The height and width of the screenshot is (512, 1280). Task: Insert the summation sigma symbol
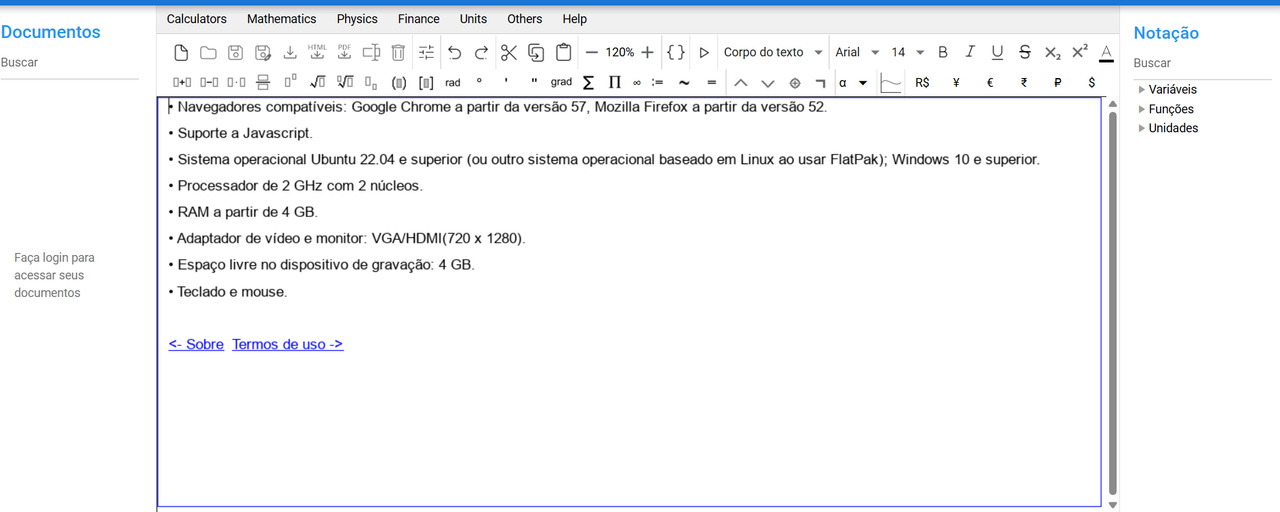point(588,83)
